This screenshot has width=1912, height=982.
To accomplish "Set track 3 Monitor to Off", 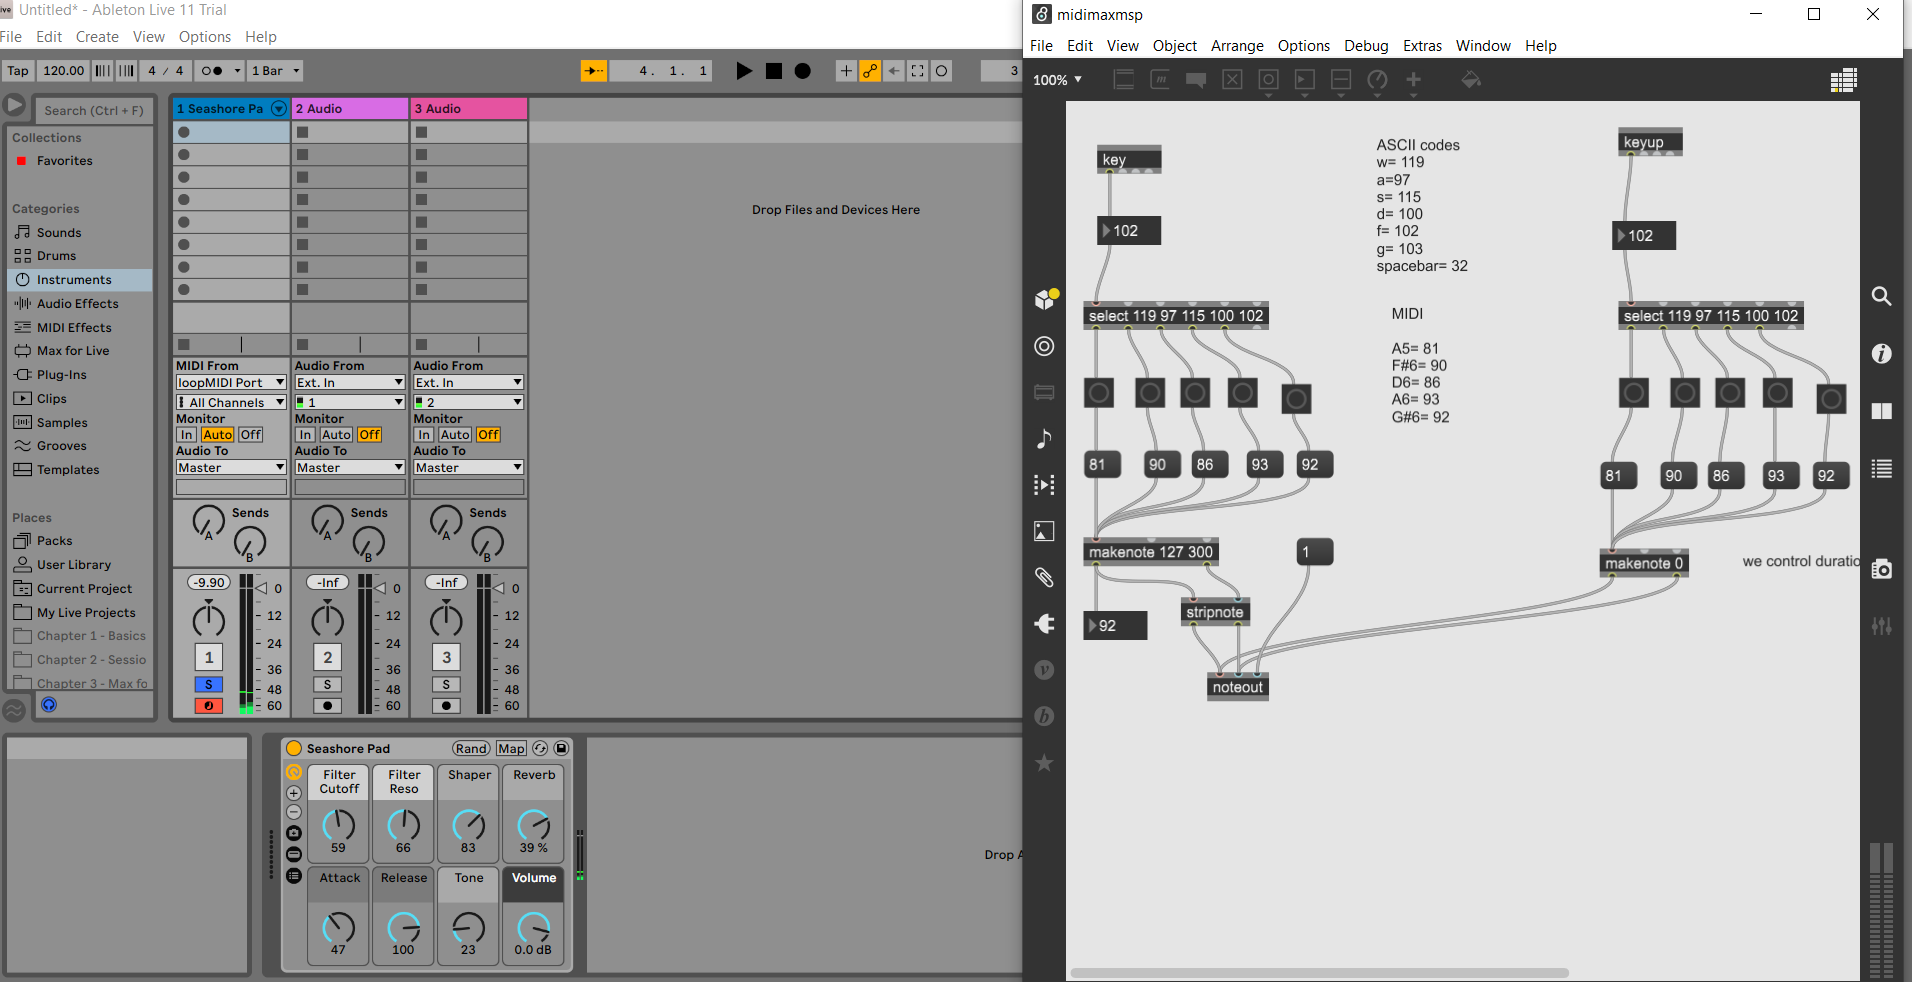I will [489, 435].
